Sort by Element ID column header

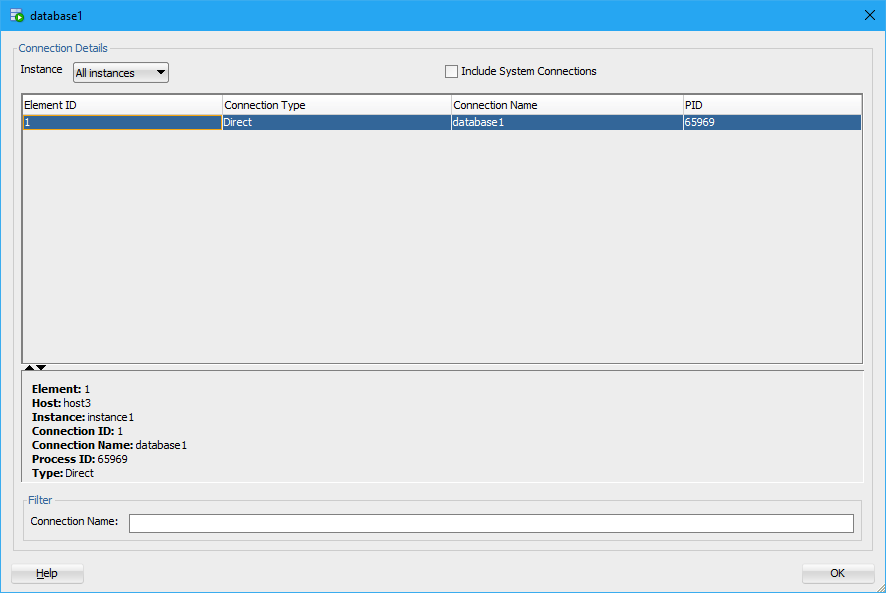pyautogui.click(x=122, y=105)
